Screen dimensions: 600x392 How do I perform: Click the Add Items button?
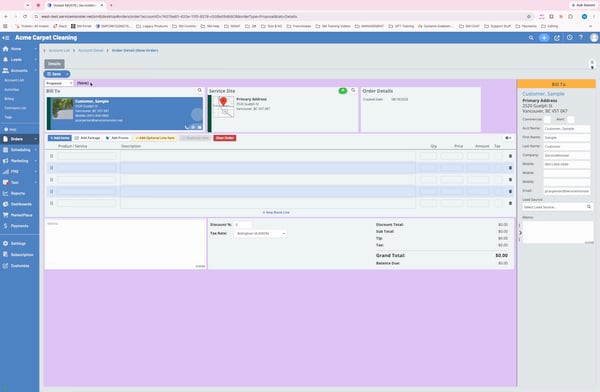click(x=60, y=138)
